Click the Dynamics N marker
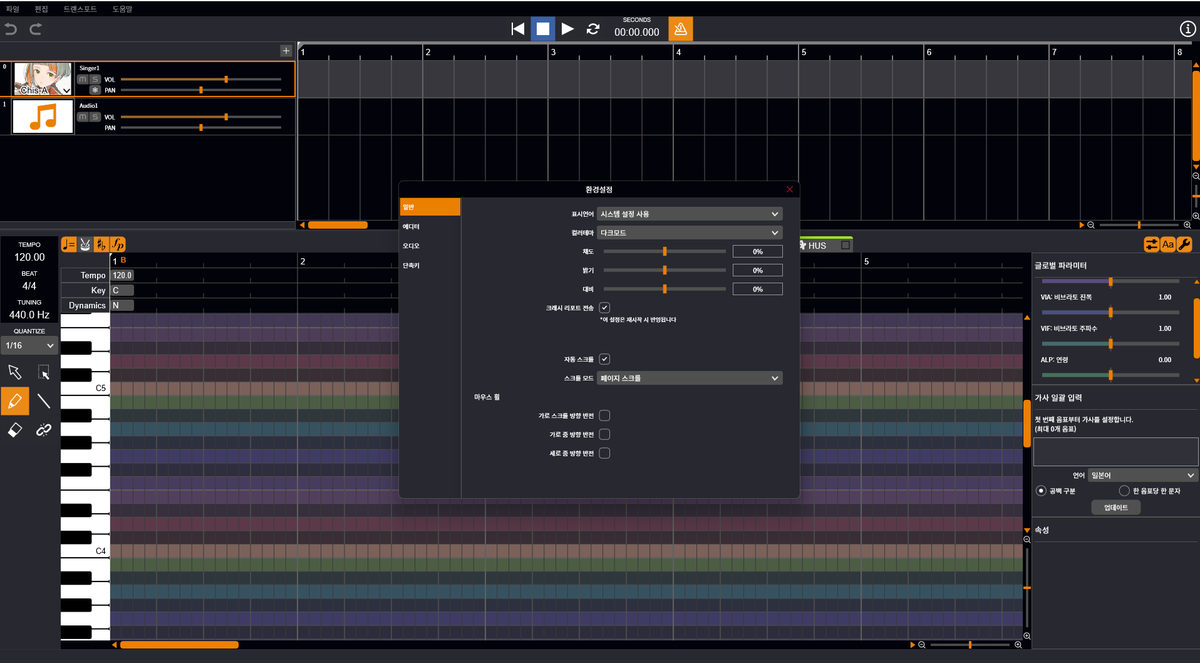Viewport: 1200px width, 663px height. [122, 305]
